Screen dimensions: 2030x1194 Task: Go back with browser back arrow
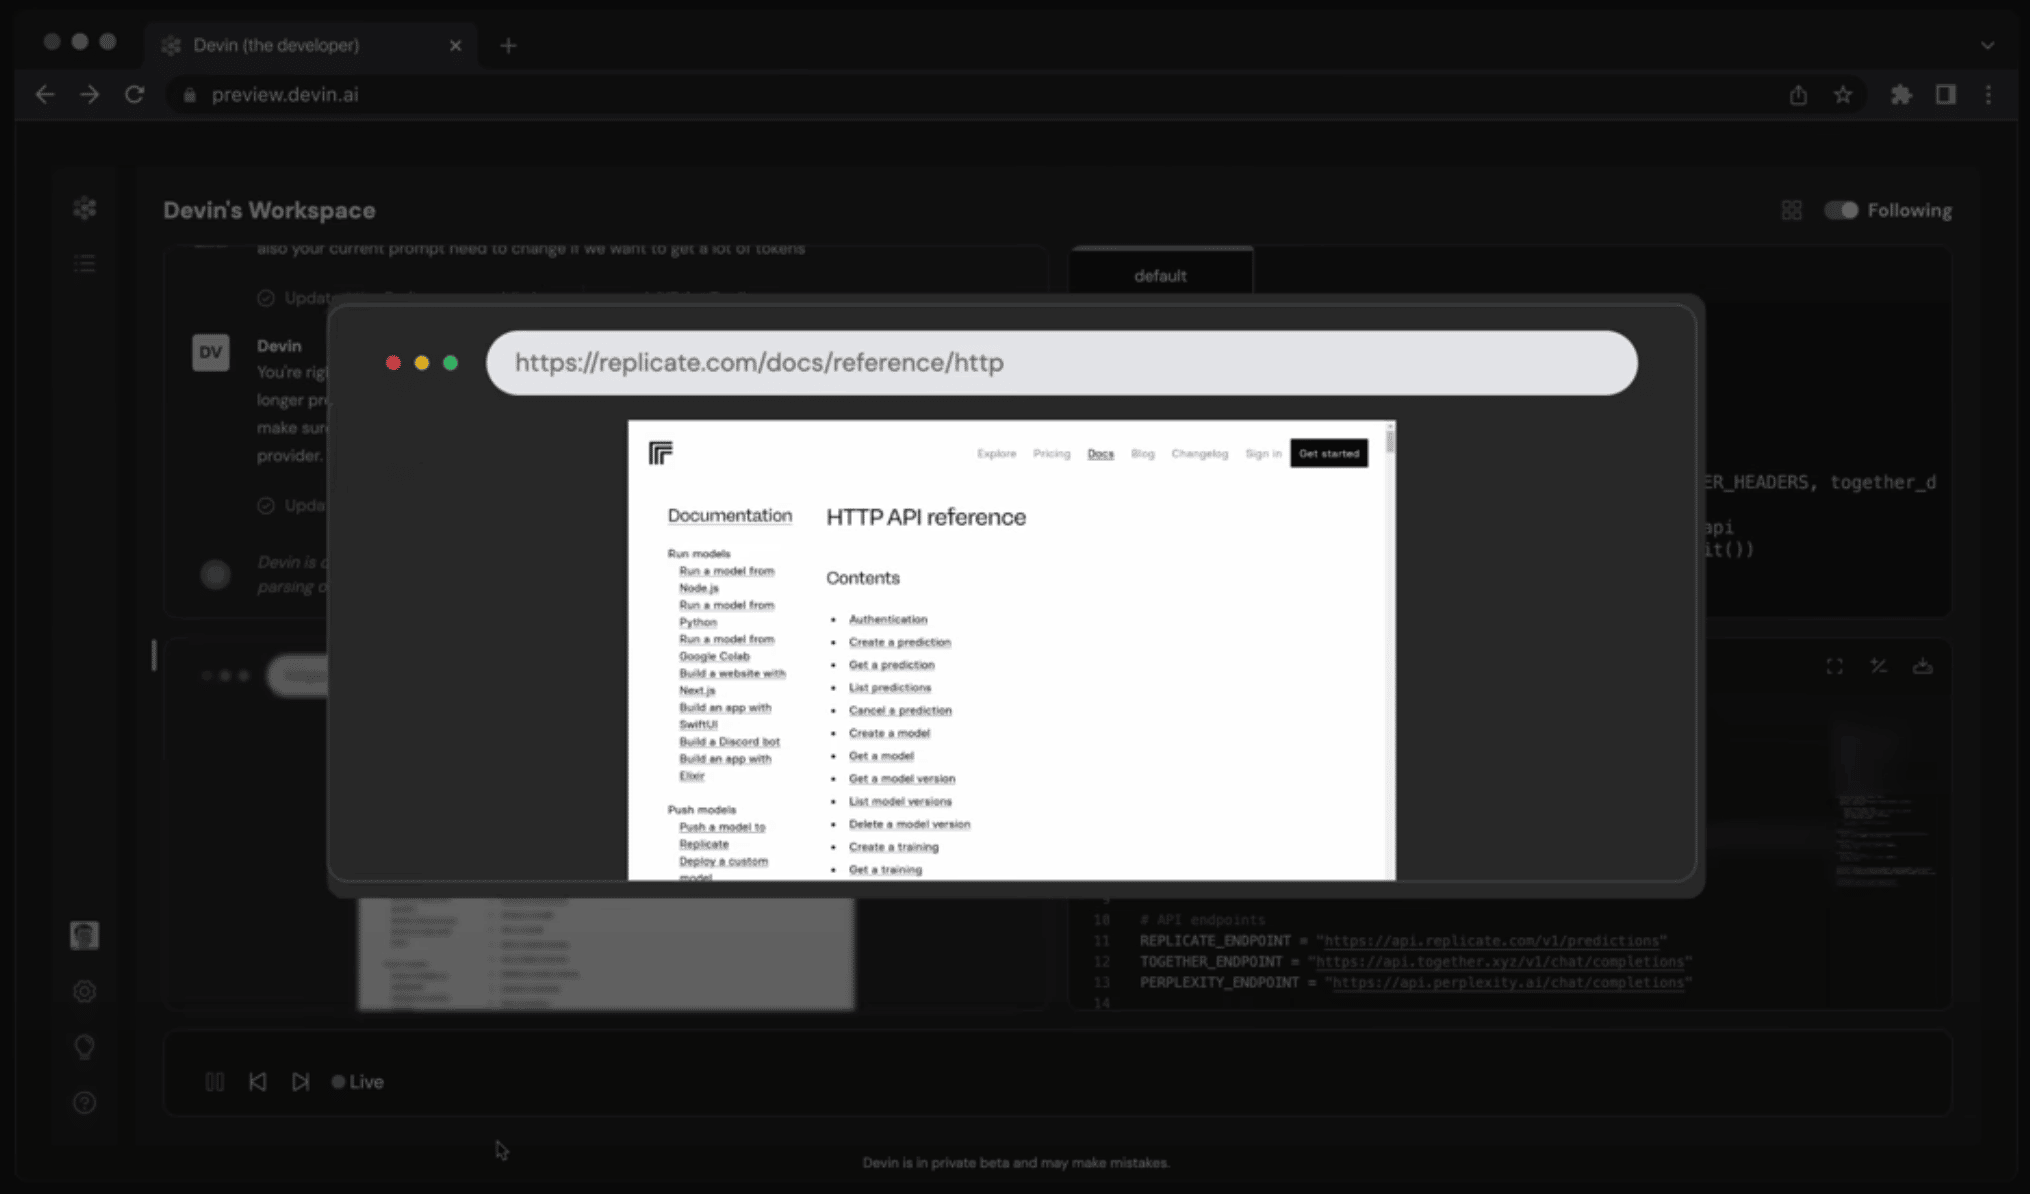(45, 95)
